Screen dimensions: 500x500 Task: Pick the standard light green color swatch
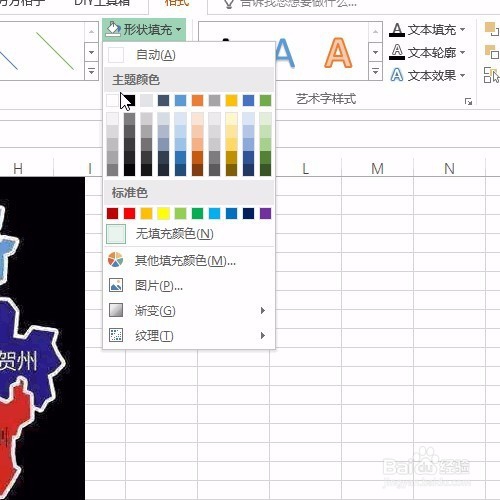180,213
